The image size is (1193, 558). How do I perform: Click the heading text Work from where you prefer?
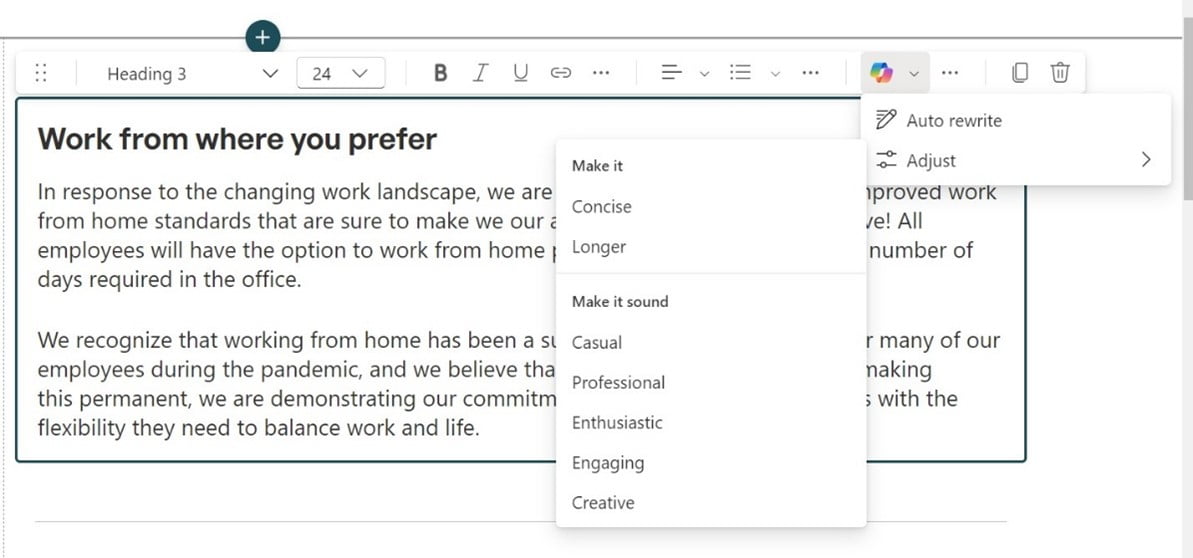click(x=237, y=139)
